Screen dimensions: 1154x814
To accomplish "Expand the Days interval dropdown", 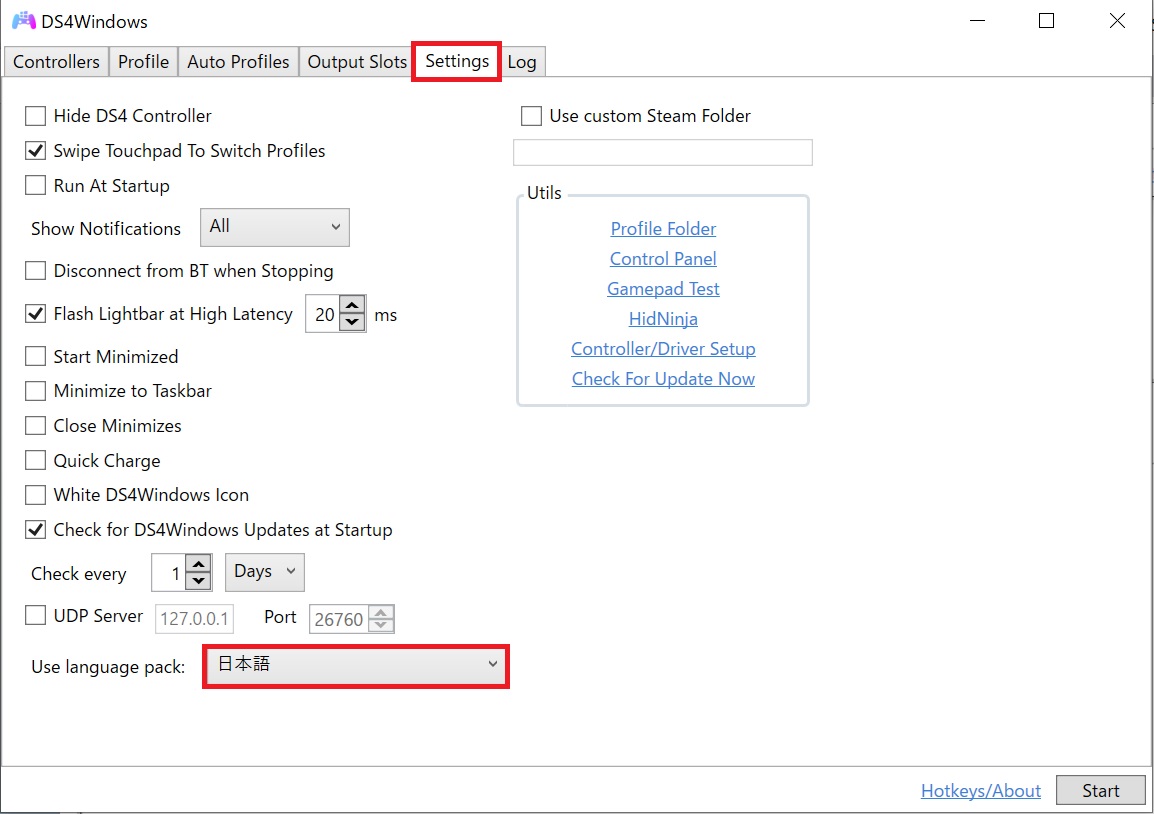I will click(x=265, y=572).
